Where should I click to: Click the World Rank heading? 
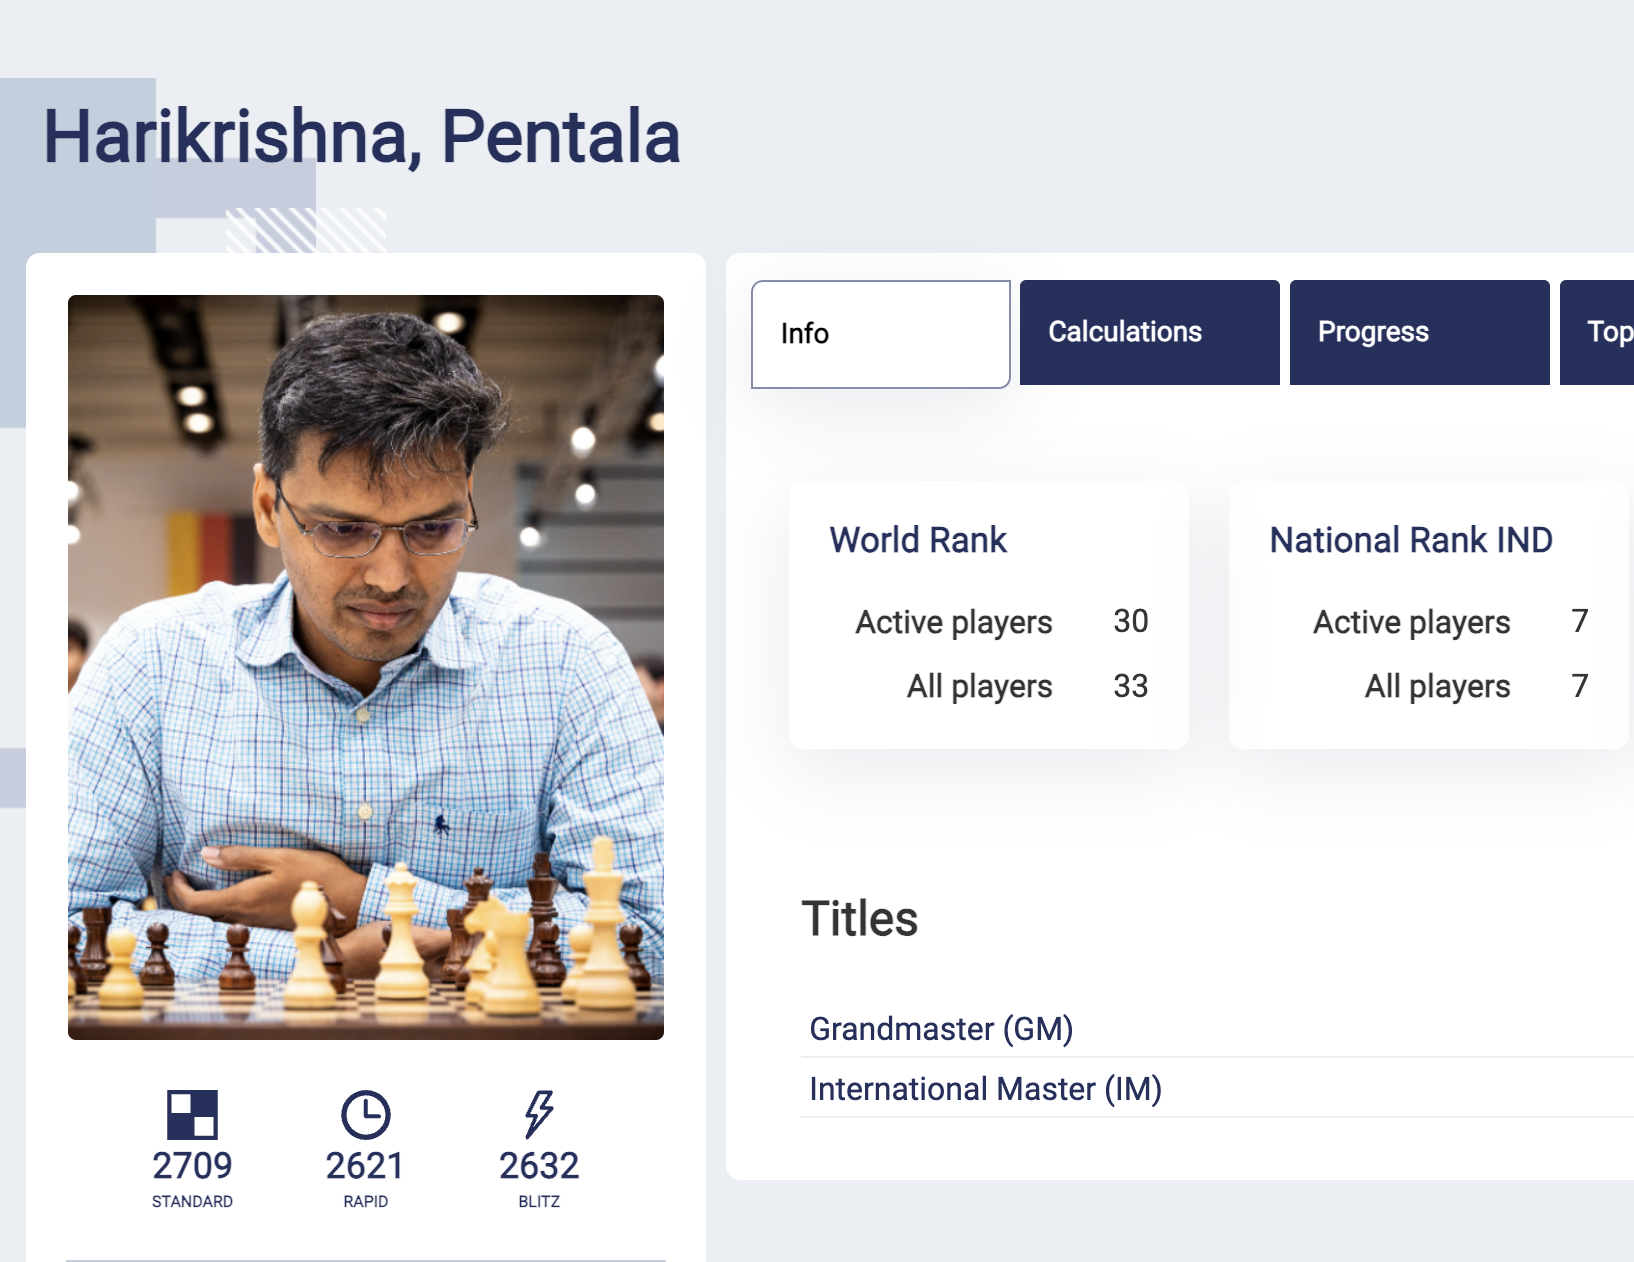(x=918, y=540)
